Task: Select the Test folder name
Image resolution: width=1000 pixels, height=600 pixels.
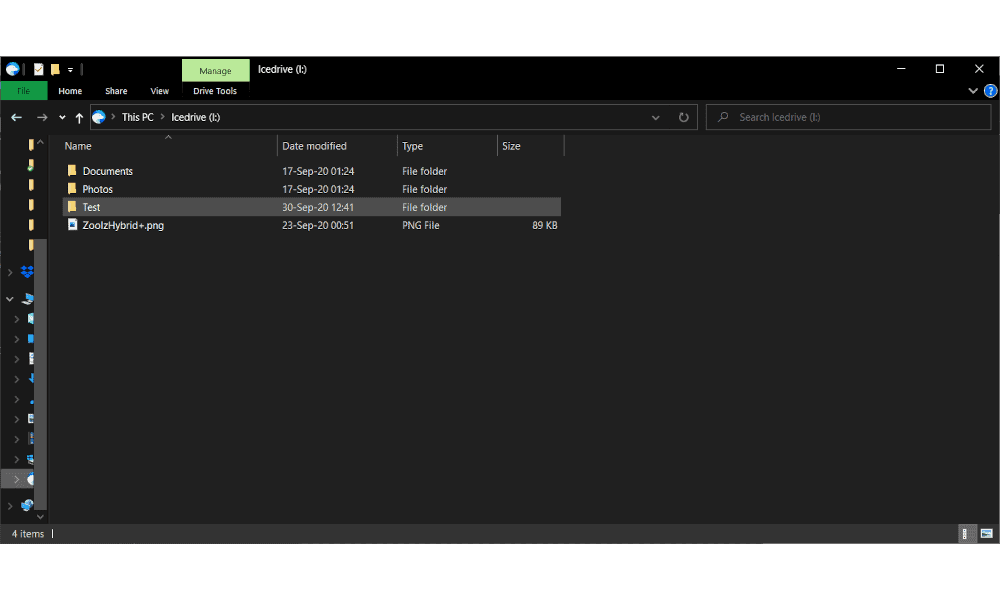Action: coord(91,207)
